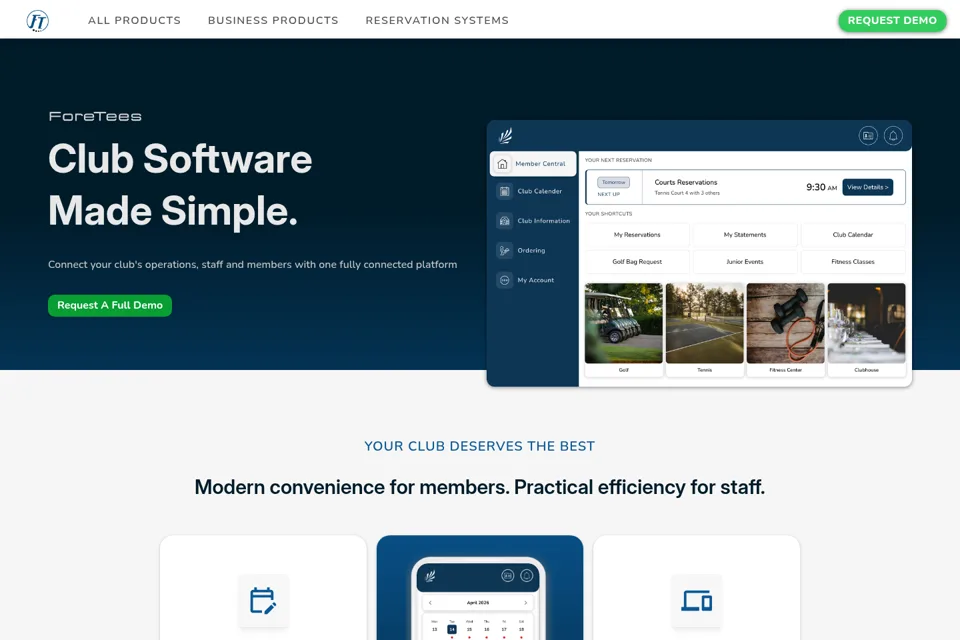Image resolution: width=960 pixels, height=640 pixels.
Task: Click the View Details button
Action: tap(868, 187)
